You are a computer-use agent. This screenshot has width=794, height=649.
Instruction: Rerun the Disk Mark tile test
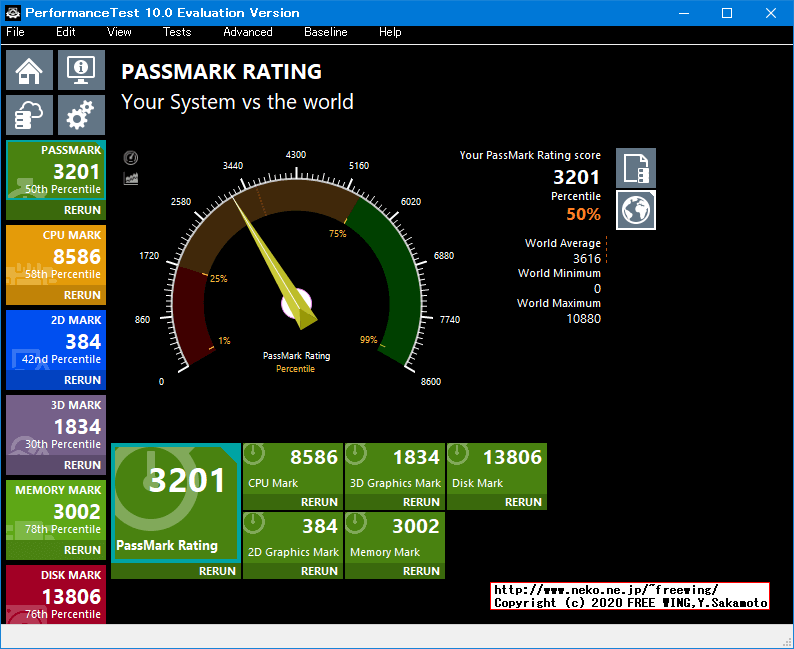523,502
